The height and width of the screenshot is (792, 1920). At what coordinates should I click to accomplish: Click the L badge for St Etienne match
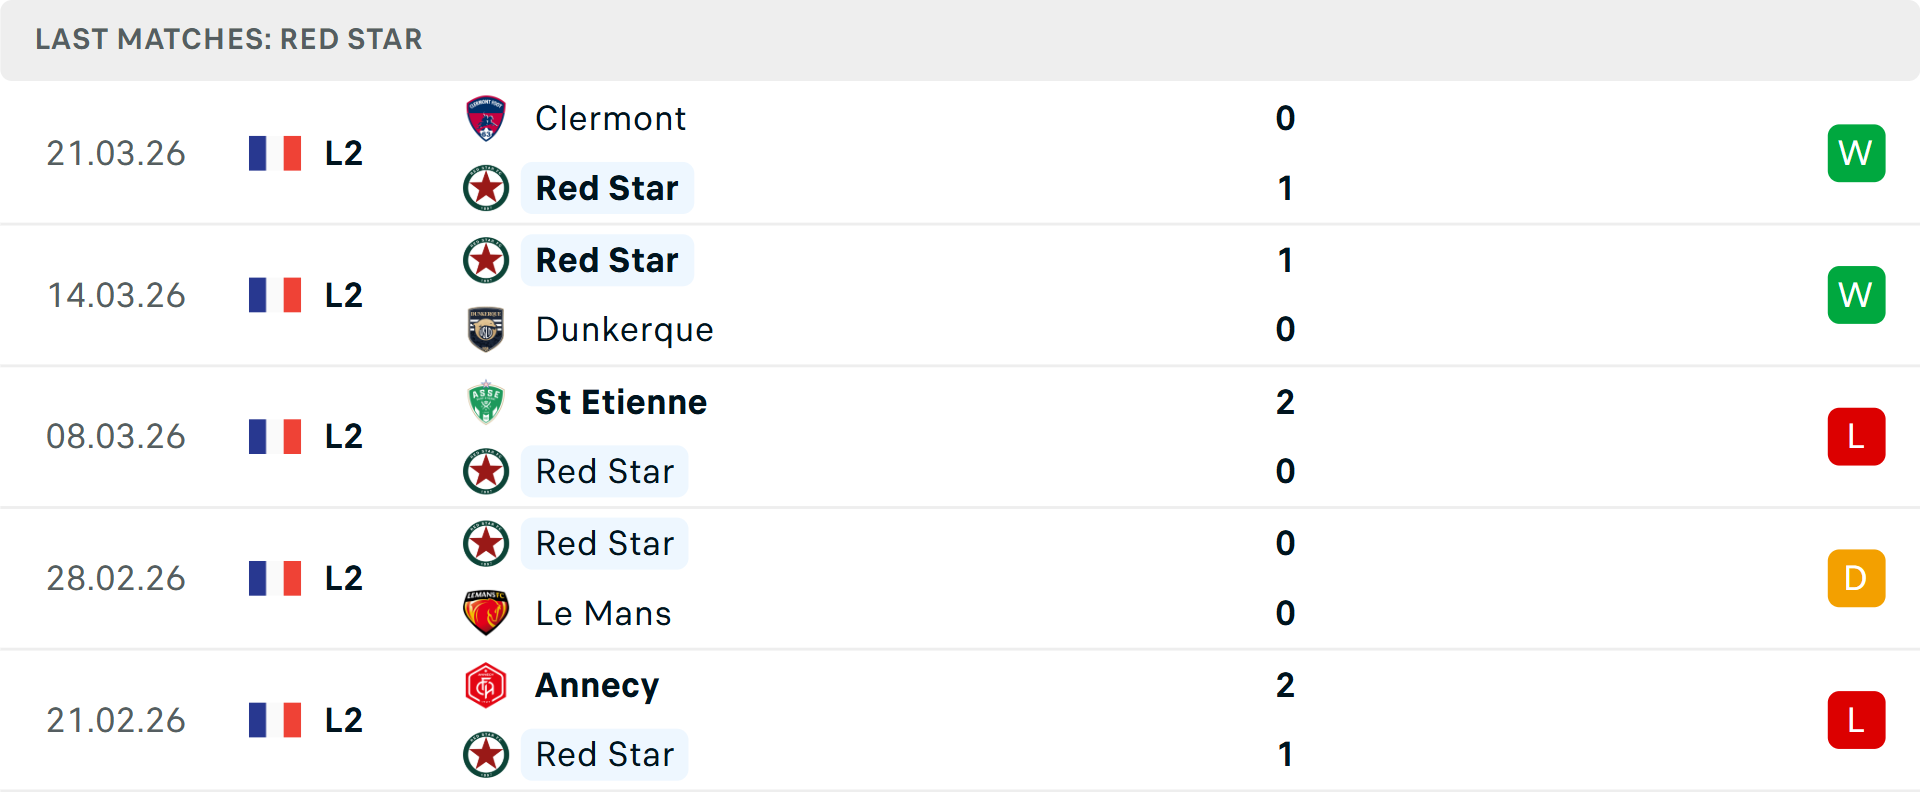click(1856, 437)
